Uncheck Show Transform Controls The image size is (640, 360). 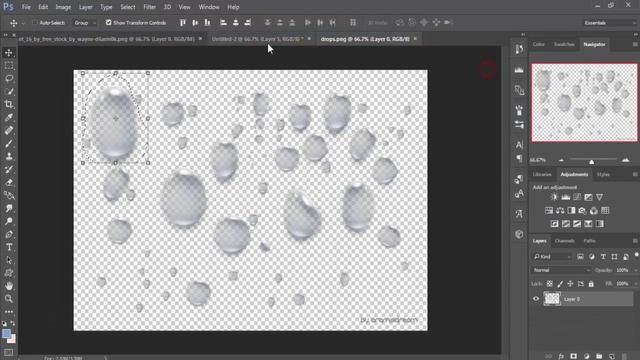[109, 22]
